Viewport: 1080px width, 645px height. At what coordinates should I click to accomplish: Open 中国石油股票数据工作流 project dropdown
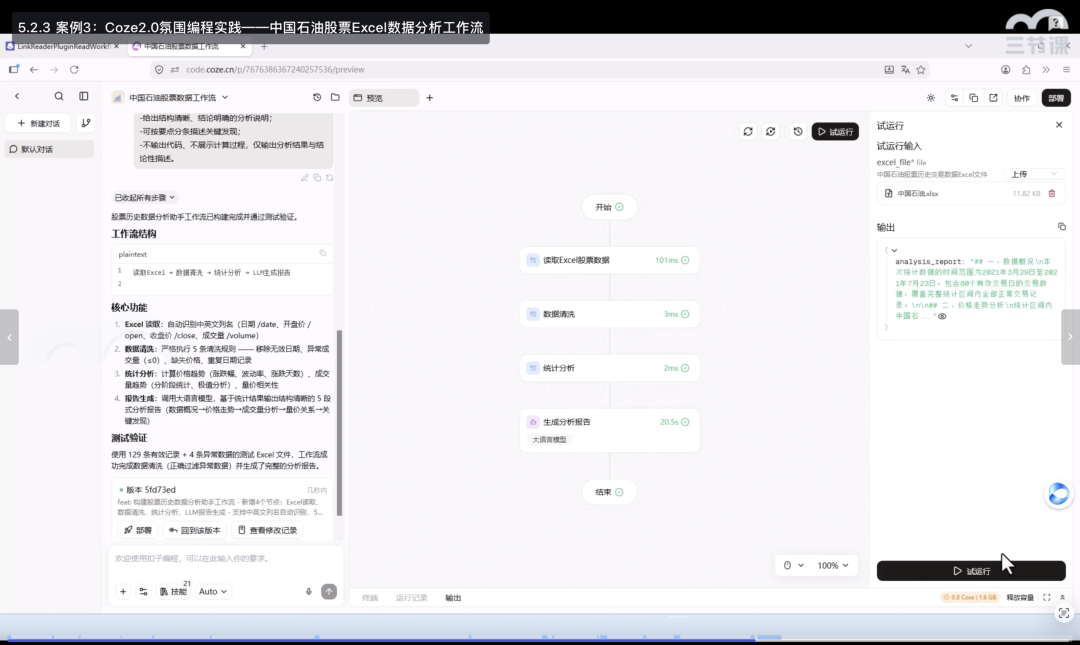[178, 98]
